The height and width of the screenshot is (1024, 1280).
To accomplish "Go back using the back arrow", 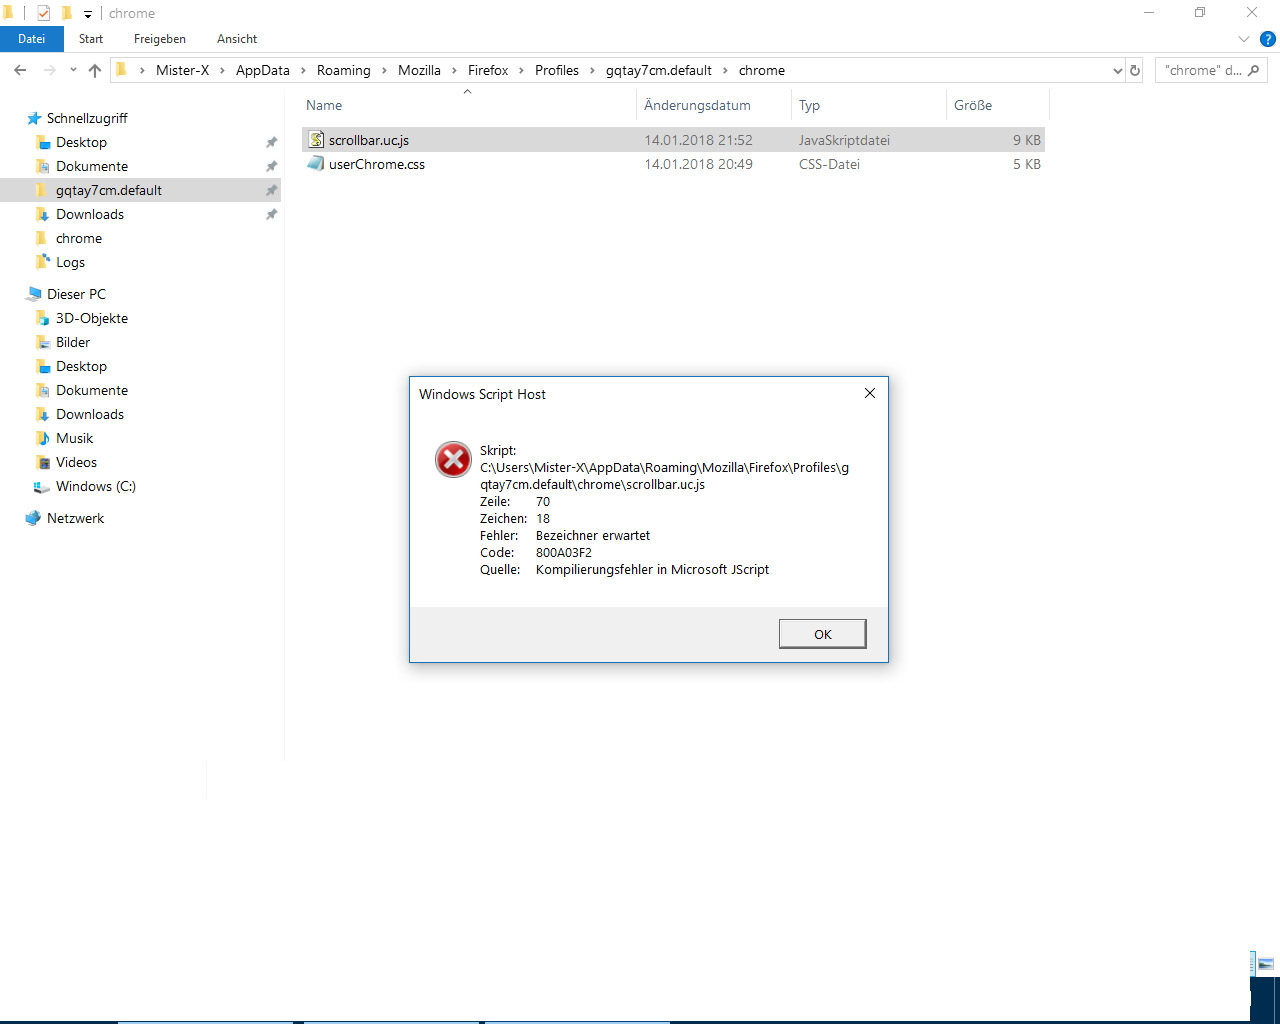I will coord(20,70).
